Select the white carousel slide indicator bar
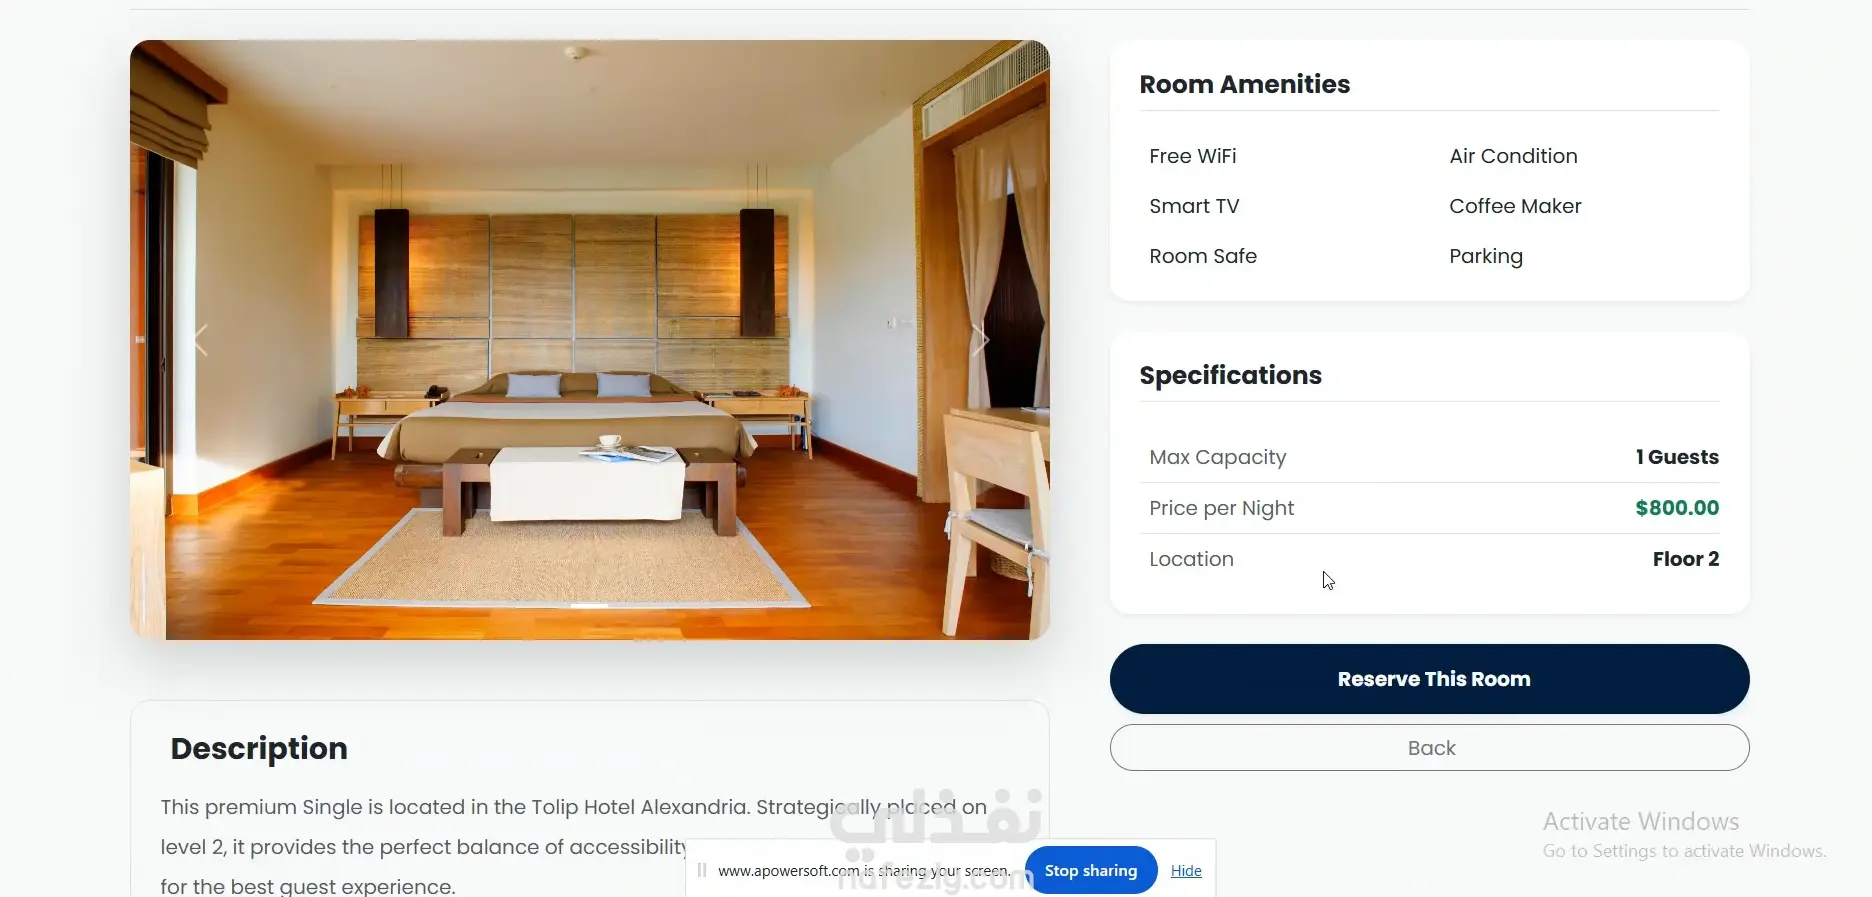This screenshot has width=1872, height=897. 589,606
